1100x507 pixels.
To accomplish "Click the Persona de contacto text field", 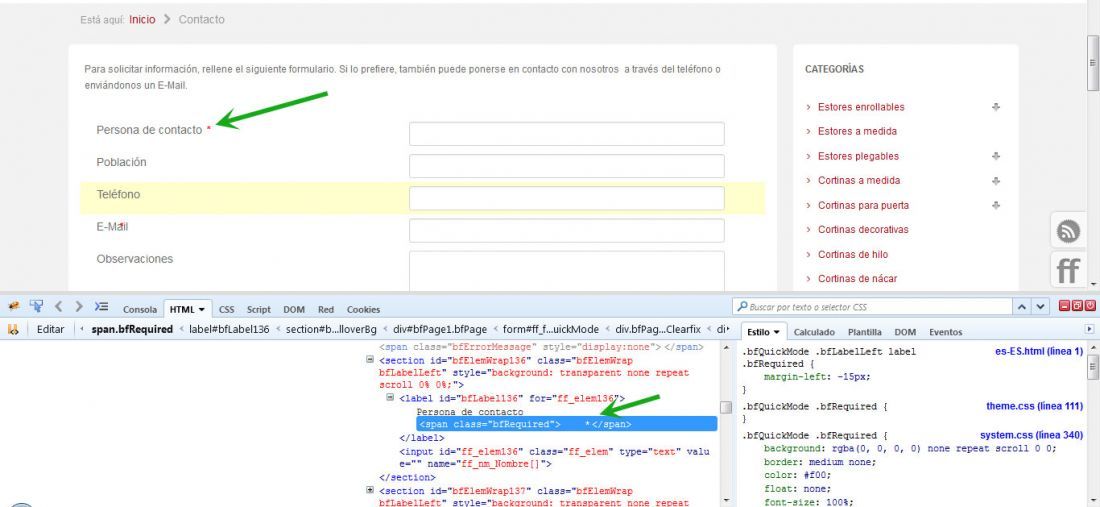I will pyautogui.click(x=566, y=134).
